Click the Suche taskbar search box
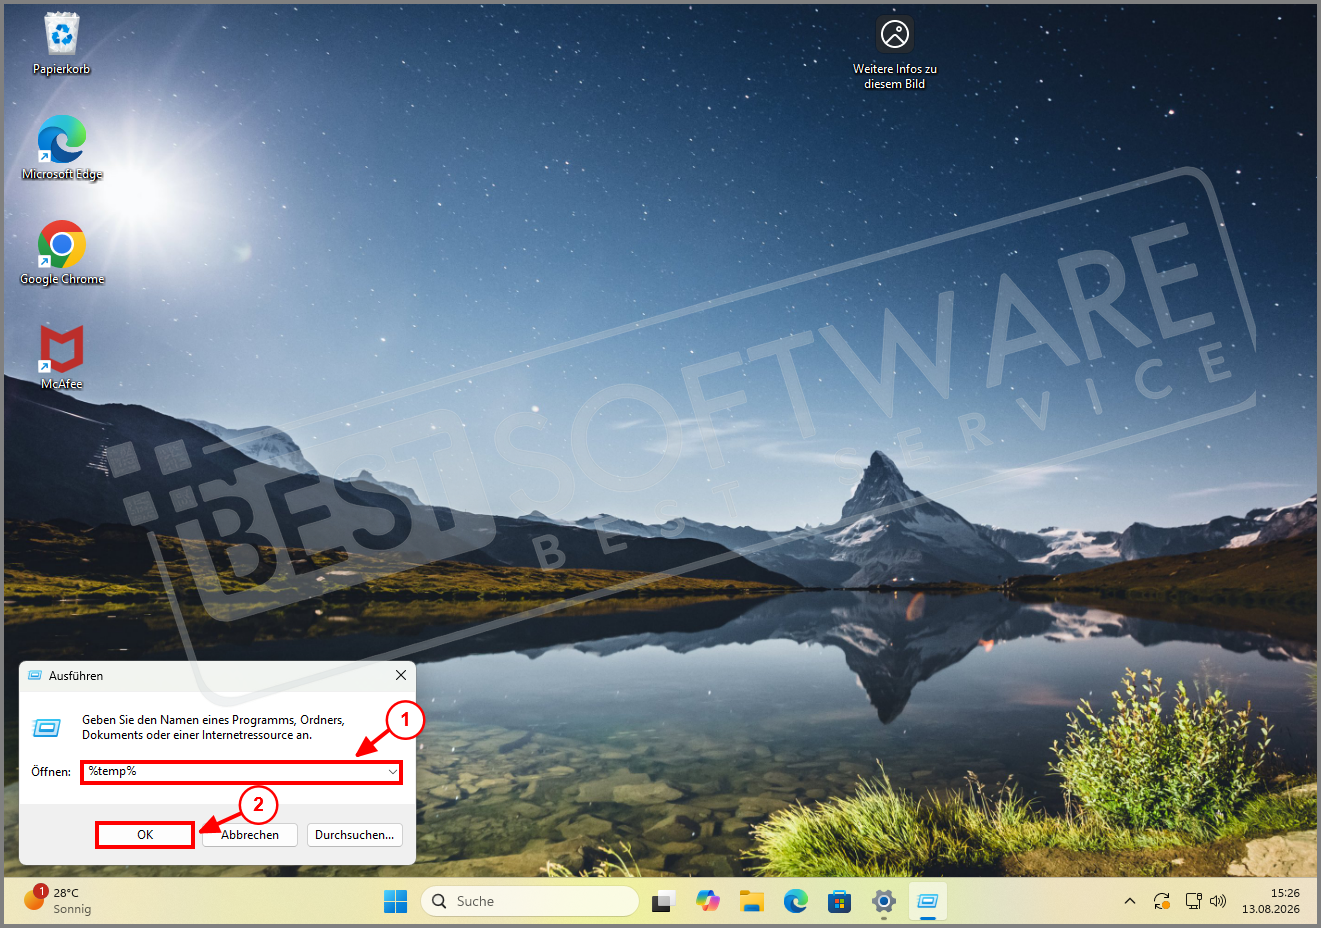This screenshot has height=928, width=1322. point(530,902)
